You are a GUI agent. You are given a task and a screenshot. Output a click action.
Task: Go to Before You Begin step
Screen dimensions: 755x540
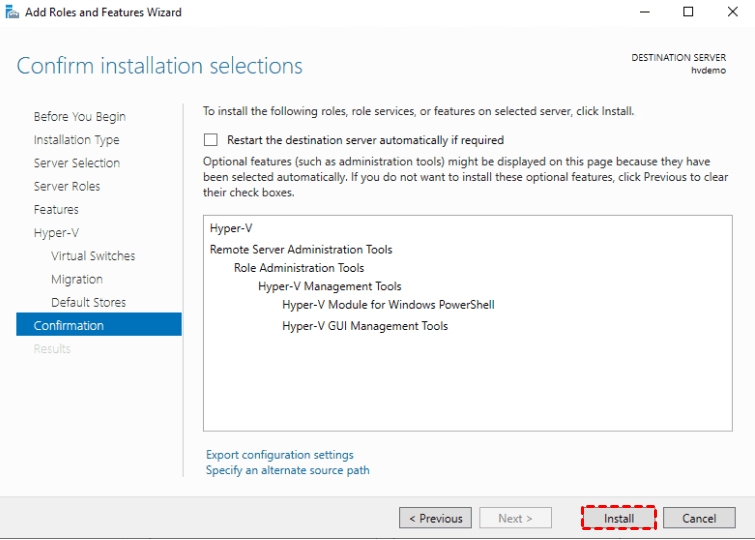coord(79,117)
